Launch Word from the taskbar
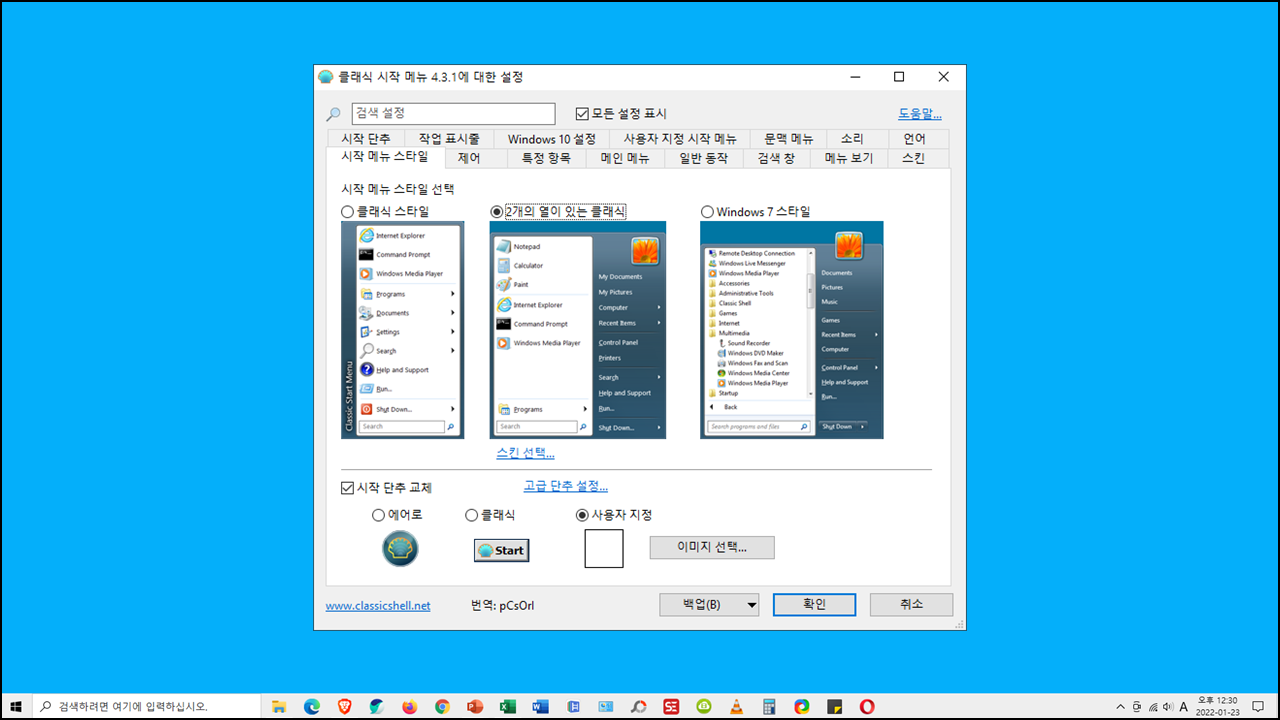 coord(540,706)
